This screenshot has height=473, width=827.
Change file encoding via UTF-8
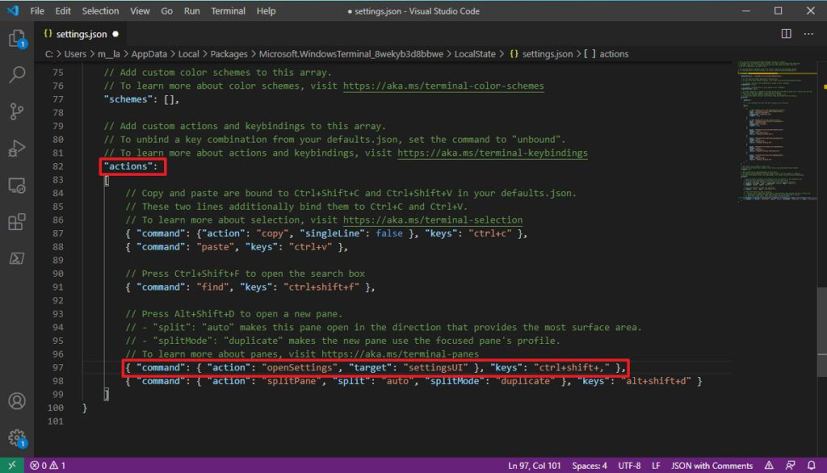[629, 466]
